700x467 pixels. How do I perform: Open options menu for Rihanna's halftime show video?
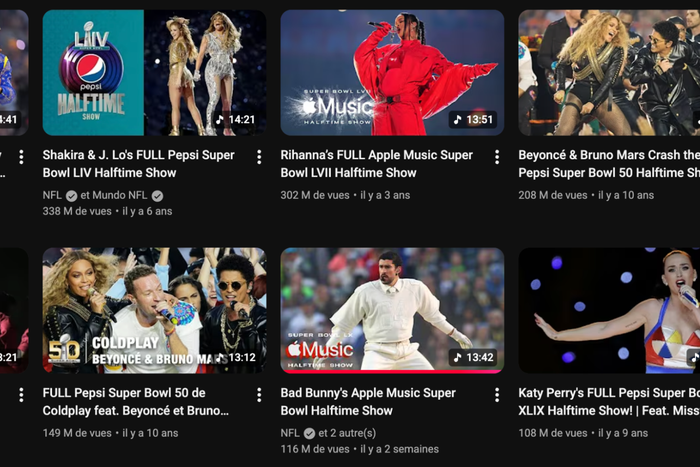tap(497, 157)
